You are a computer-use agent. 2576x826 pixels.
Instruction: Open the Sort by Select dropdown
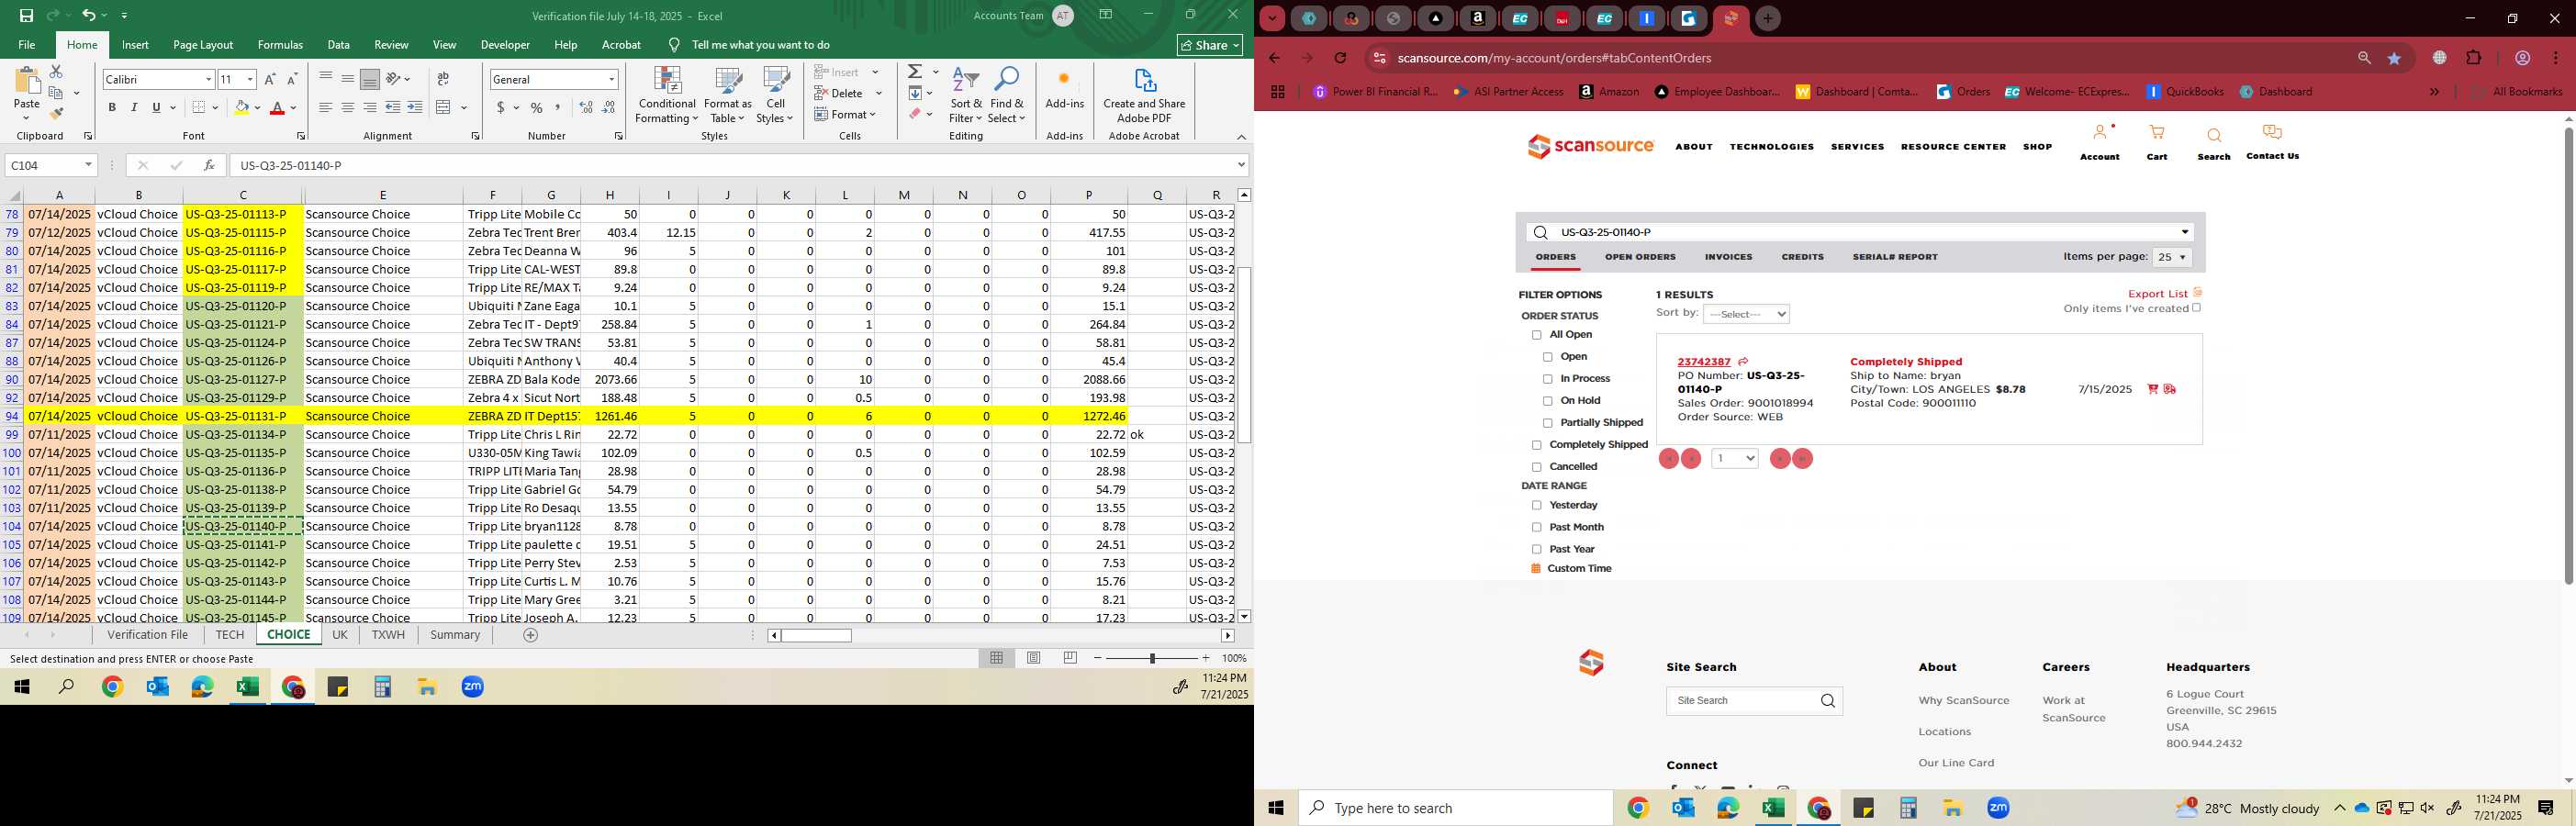tap(1746, 314)
